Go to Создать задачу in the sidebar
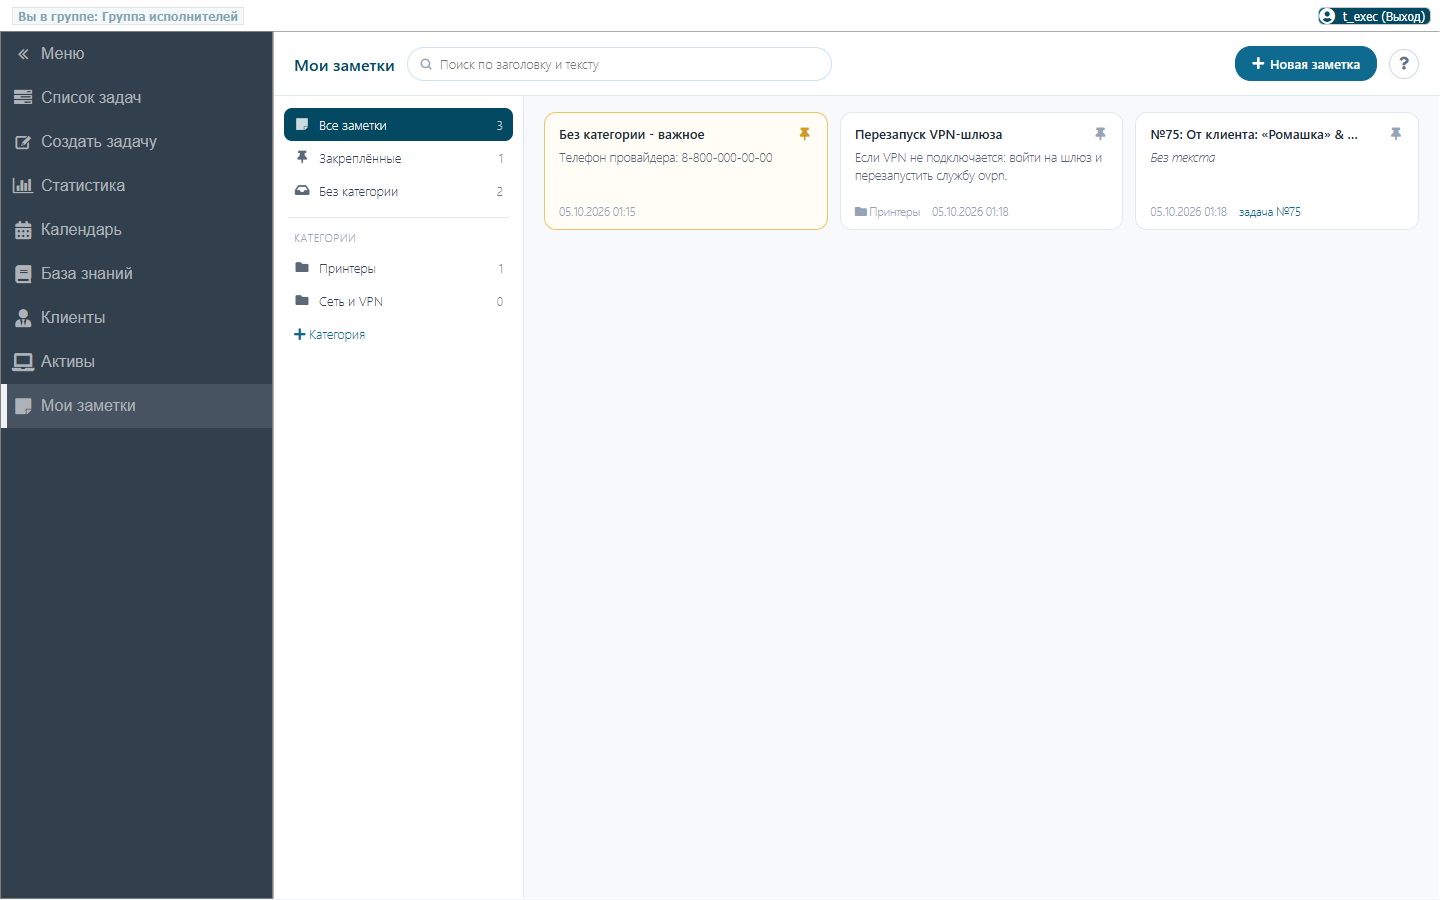 click(x=137, y=142)
